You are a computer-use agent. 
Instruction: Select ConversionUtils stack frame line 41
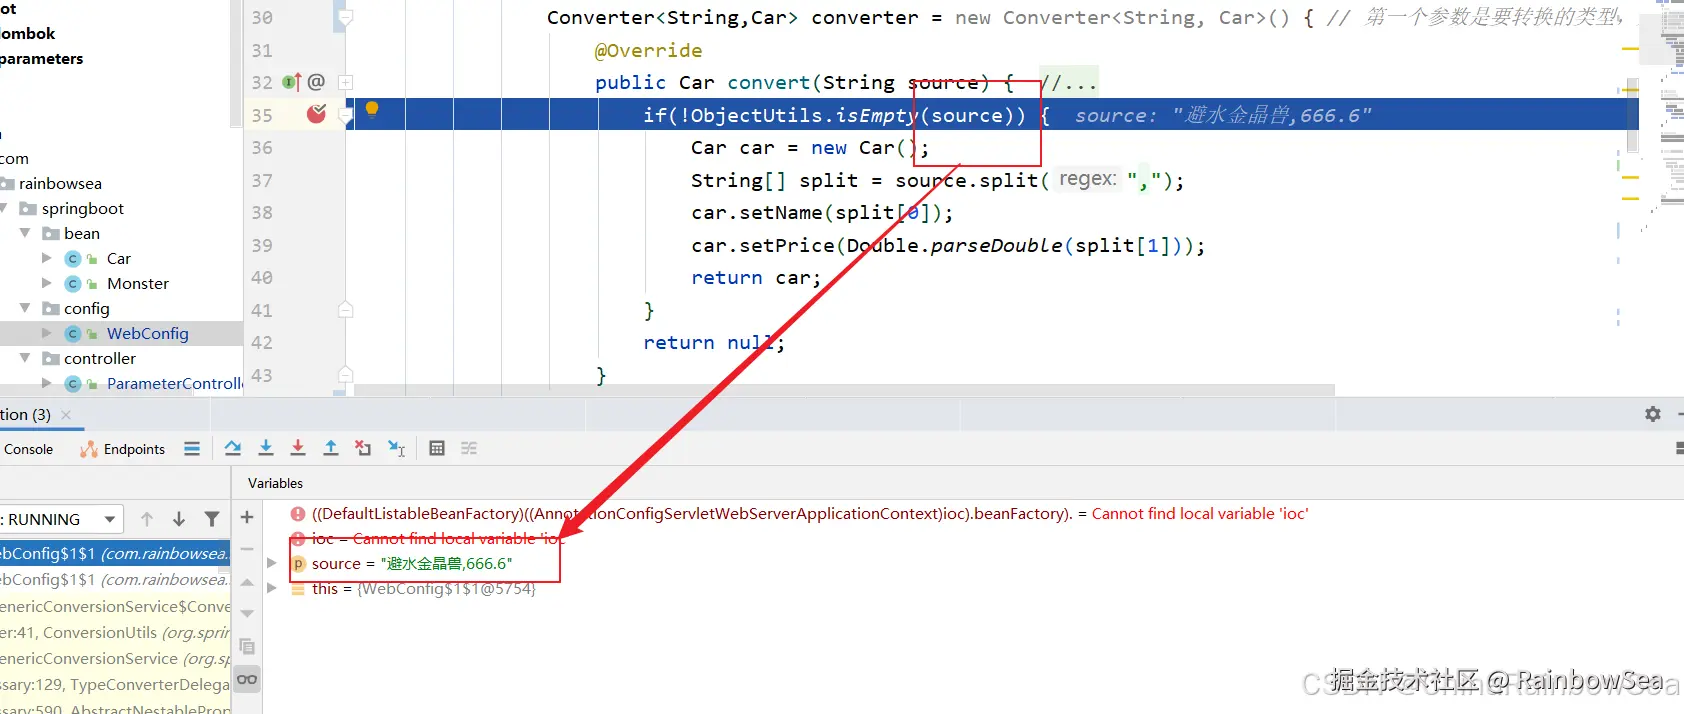[115, 632]
